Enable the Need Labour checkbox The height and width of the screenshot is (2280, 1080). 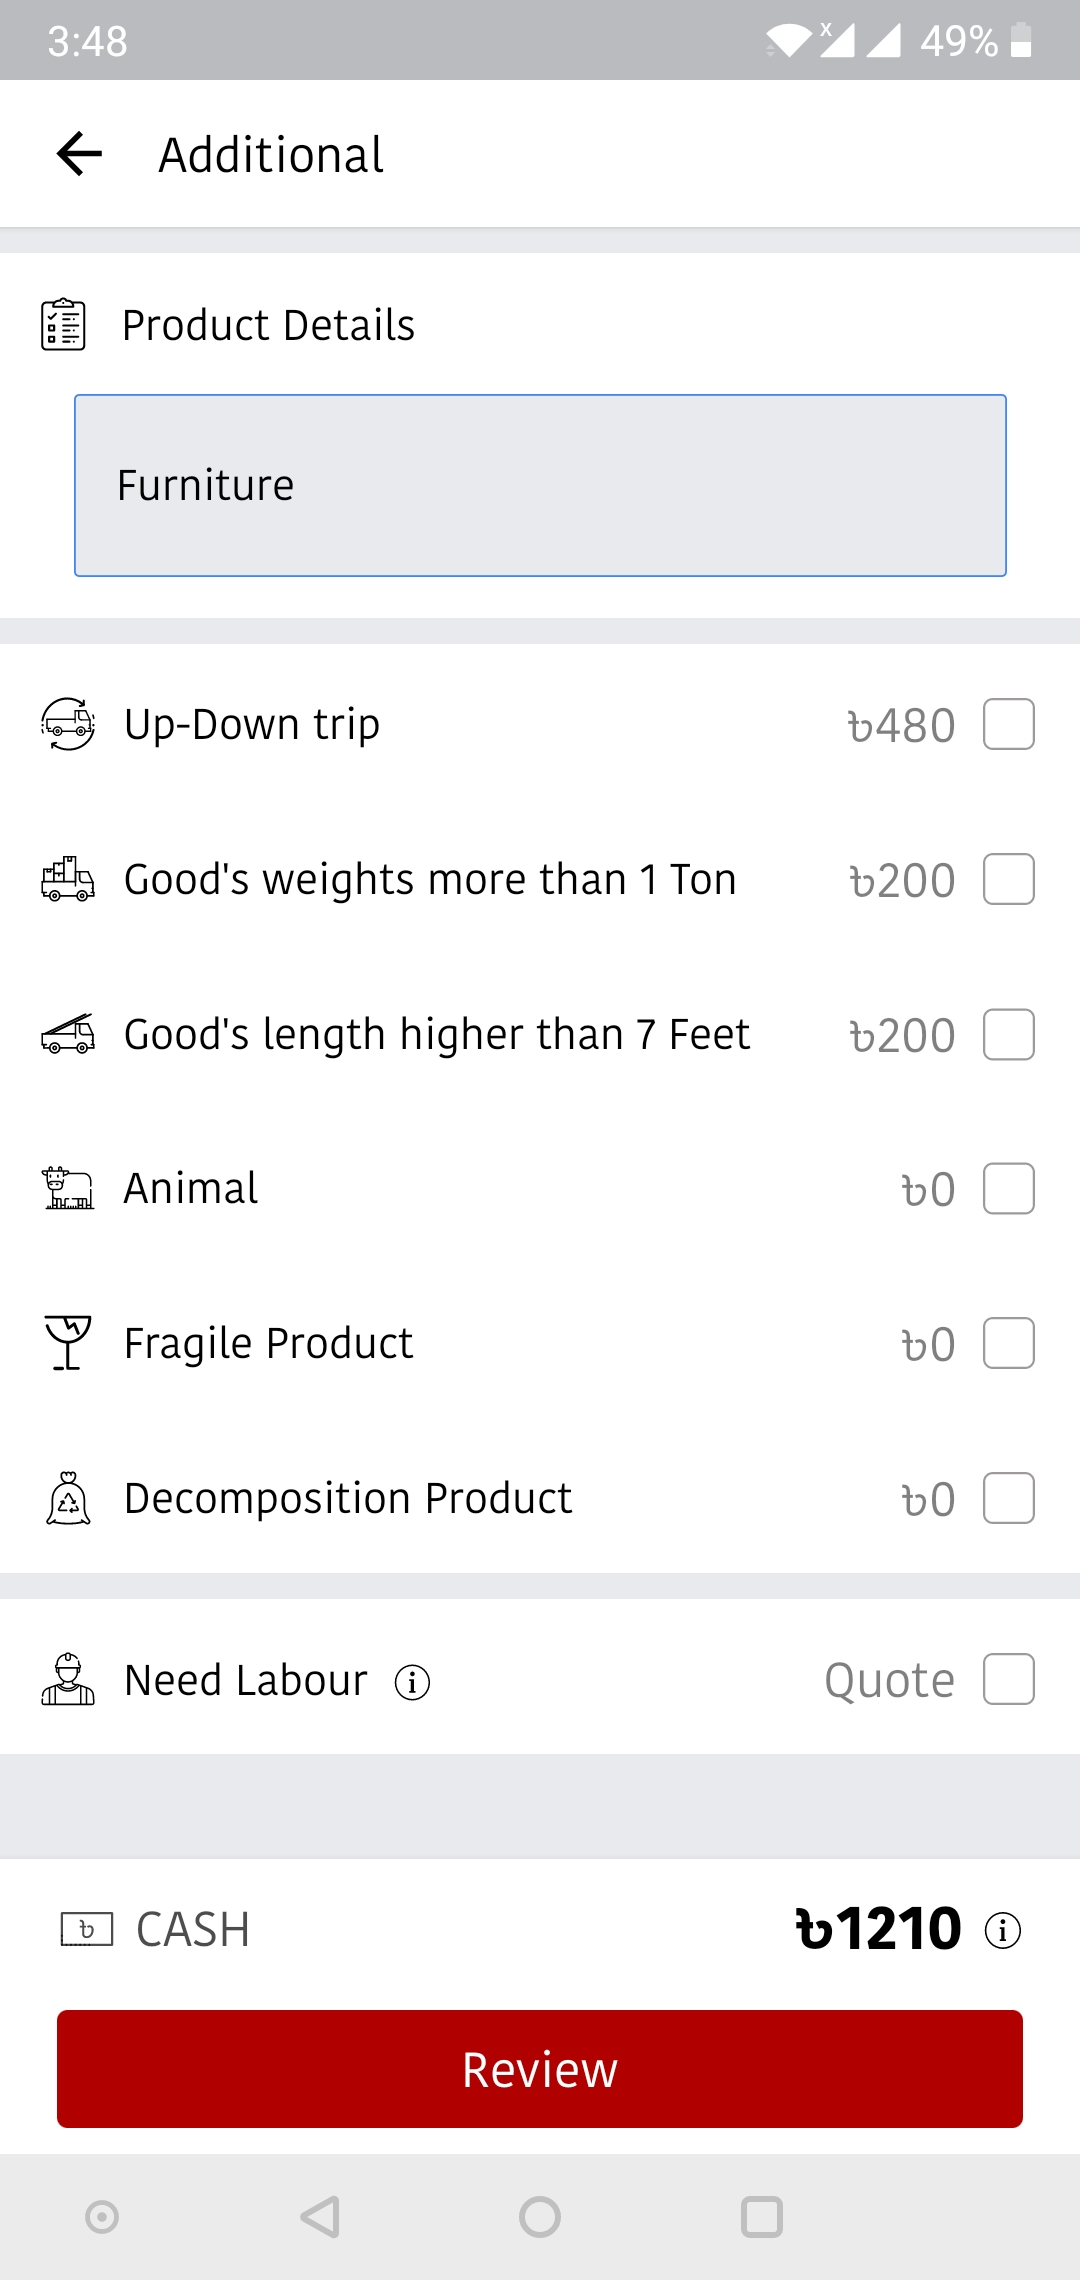click(x=1008, y=1679)
